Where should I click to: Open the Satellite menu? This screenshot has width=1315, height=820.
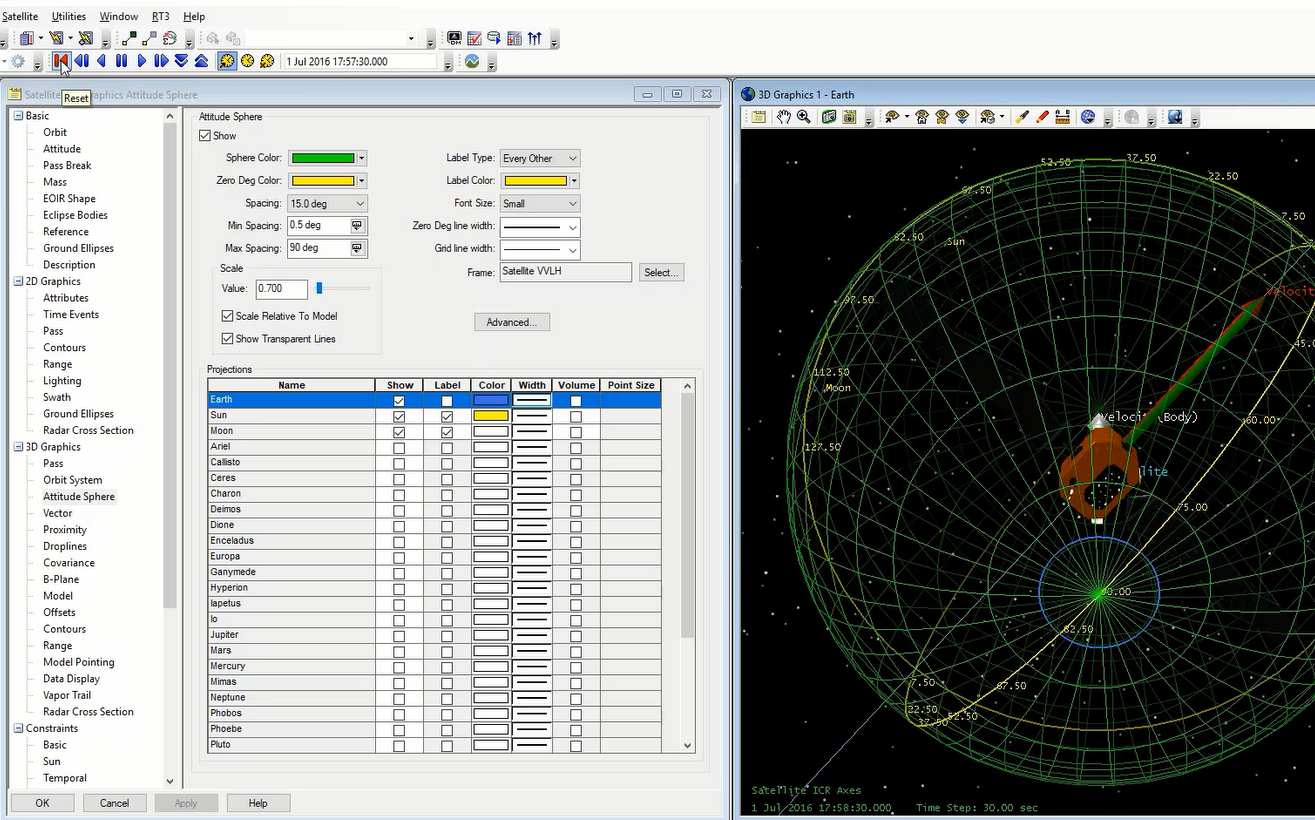20,15
